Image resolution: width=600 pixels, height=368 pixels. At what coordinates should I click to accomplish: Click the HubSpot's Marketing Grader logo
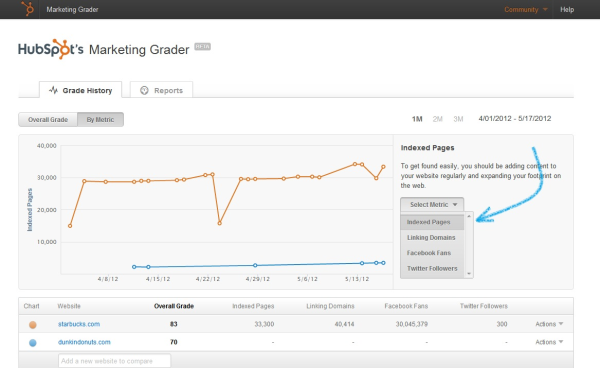104,49
